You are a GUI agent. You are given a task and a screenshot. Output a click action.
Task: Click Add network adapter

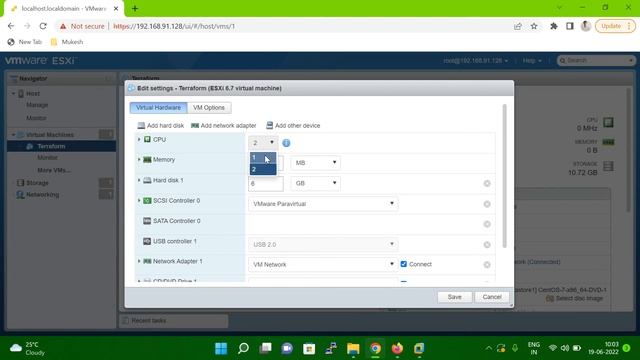[x=224, y=125]
